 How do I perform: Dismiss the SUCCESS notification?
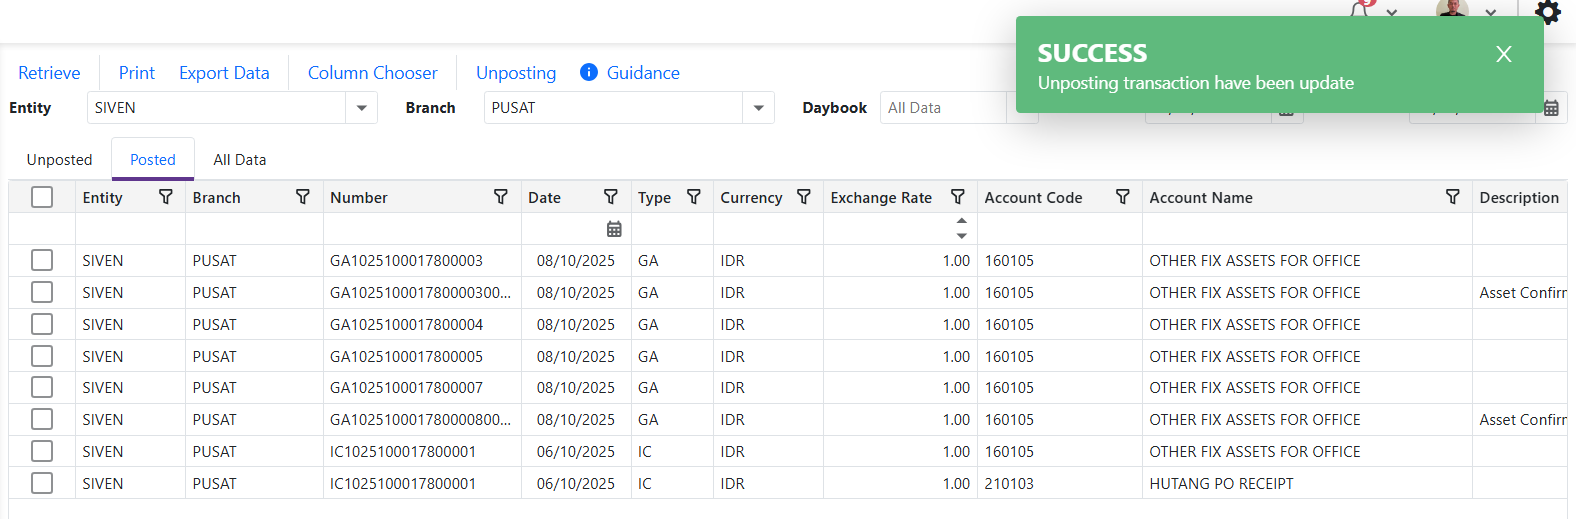pyautogui.click(x=1504, y=54)
